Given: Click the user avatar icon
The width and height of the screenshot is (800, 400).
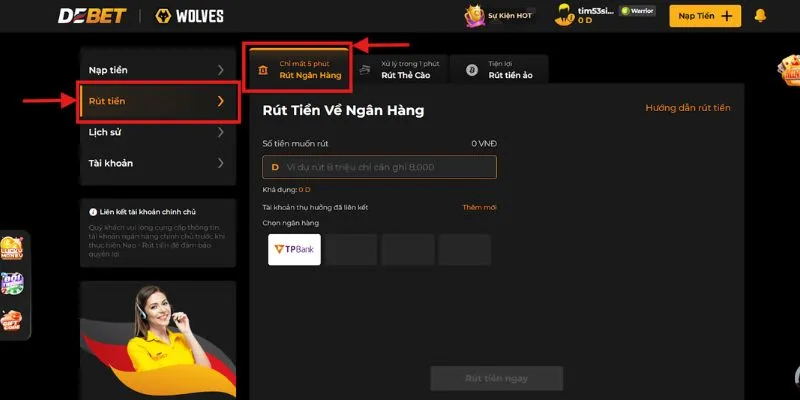Looking at the screenshot, I should [562, 15].
